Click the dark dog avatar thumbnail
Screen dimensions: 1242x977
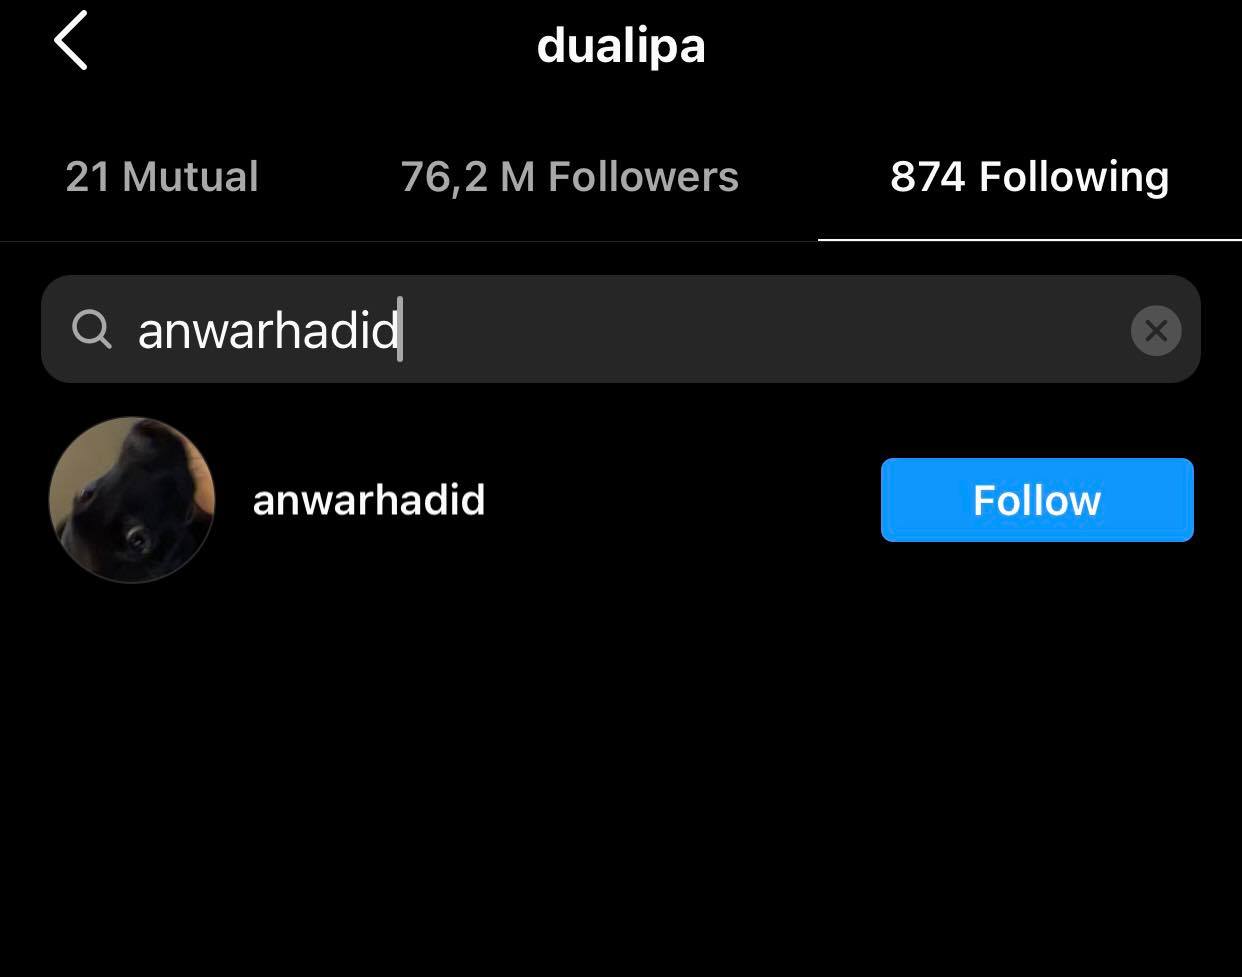pyautogui.click(x=132, y=500)
